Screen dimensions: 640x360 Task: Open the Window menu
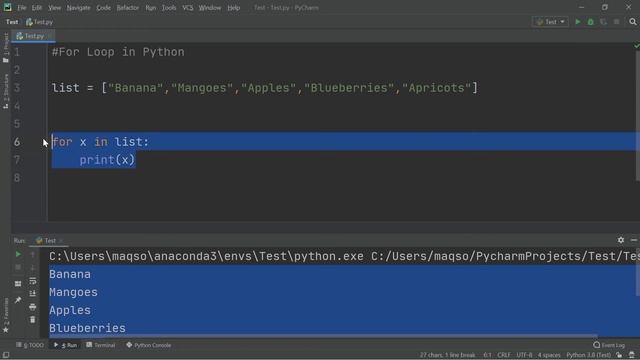(210, 8)
